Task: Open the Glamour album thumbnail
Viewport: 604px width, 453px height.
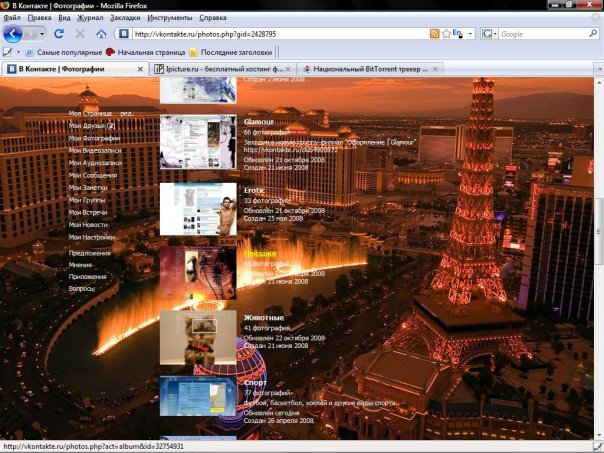Action: pyautogui.click(x=198, y=142)
